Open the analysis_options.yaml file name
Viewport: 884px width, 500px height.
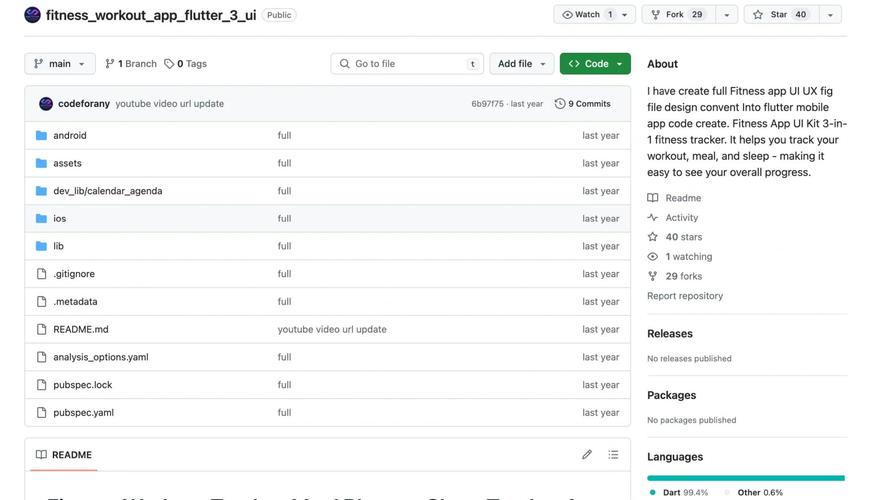pyautogui.click(x=101, y=357)
